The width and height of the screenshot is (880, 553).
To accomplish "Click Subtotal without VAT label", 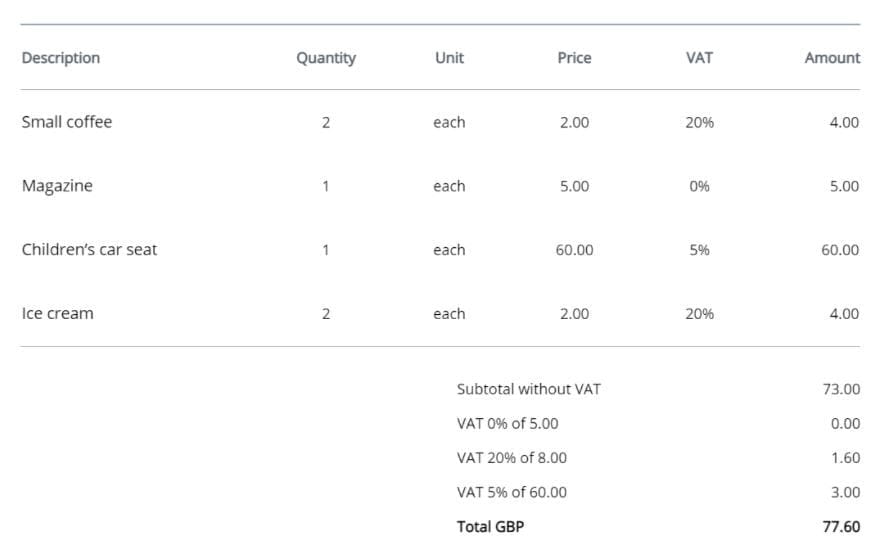I will click(x=528, y=389).
